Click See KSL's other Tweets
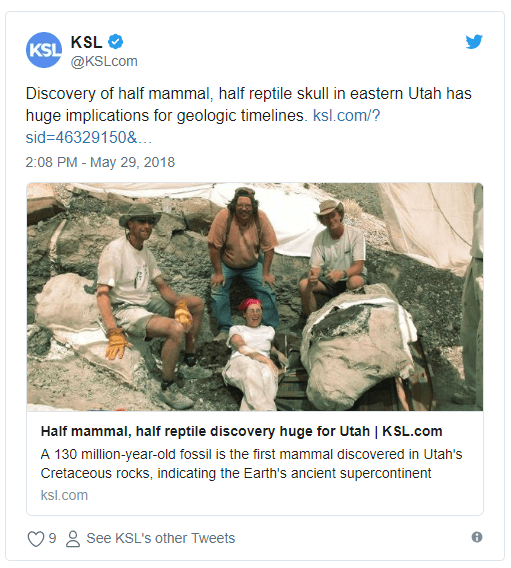The image size is (511, 568). (160, 538)
